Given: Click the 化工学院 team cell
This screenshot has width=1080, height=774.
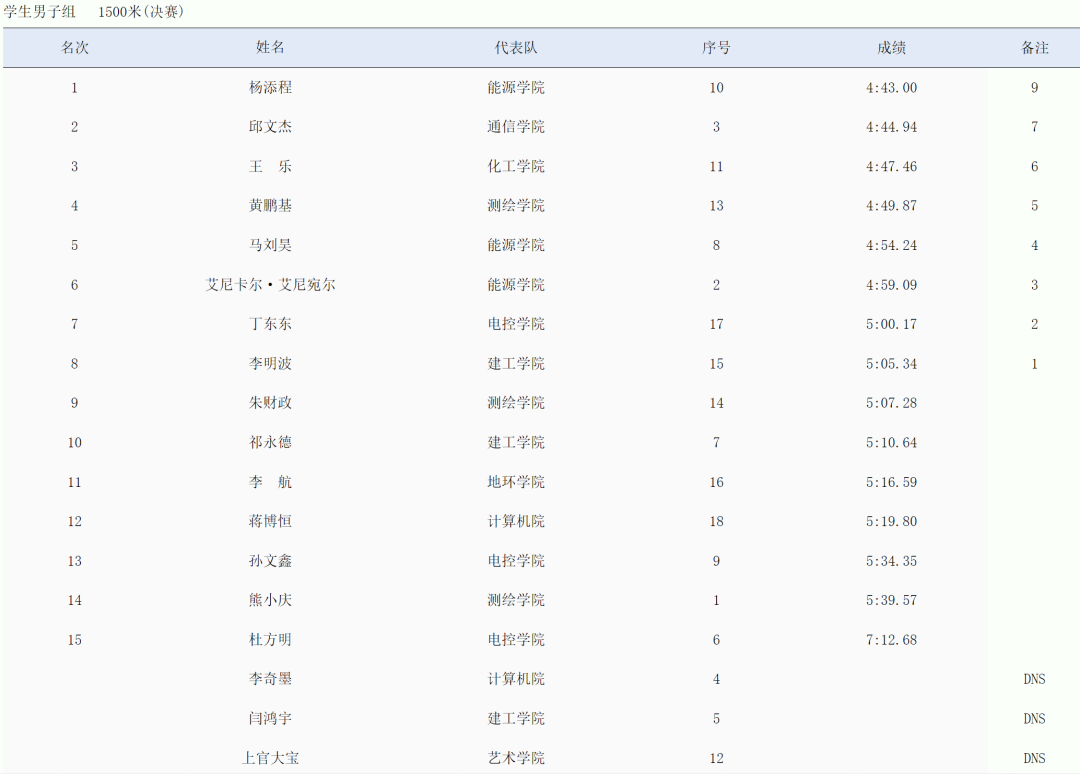Looking at the screenshot, I should coord(516,167).
